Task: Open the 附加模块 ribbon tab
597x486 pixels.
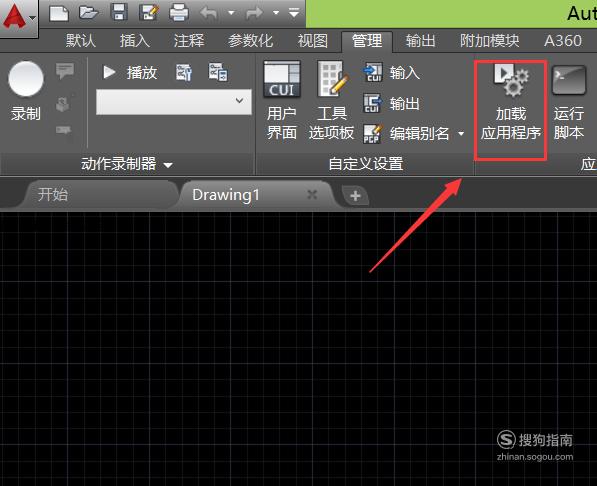Action: click(x=490, y=41)
